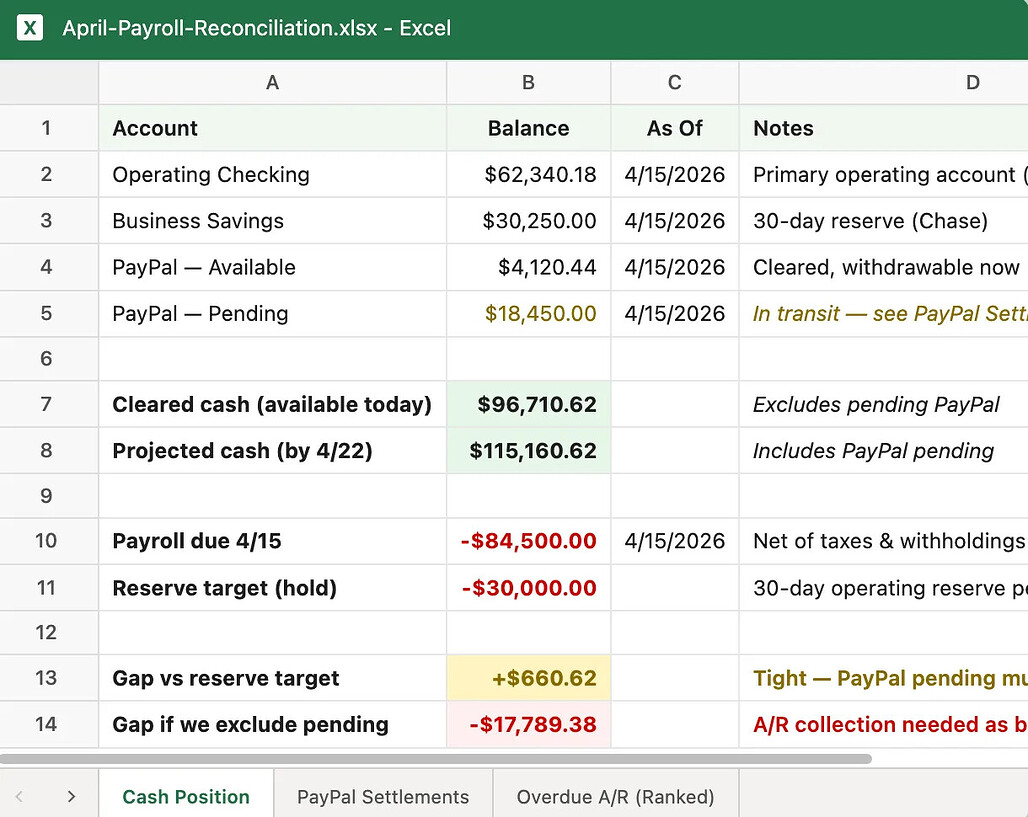Select the '$96,710.62' cleared cash cell

pos(528,404)
